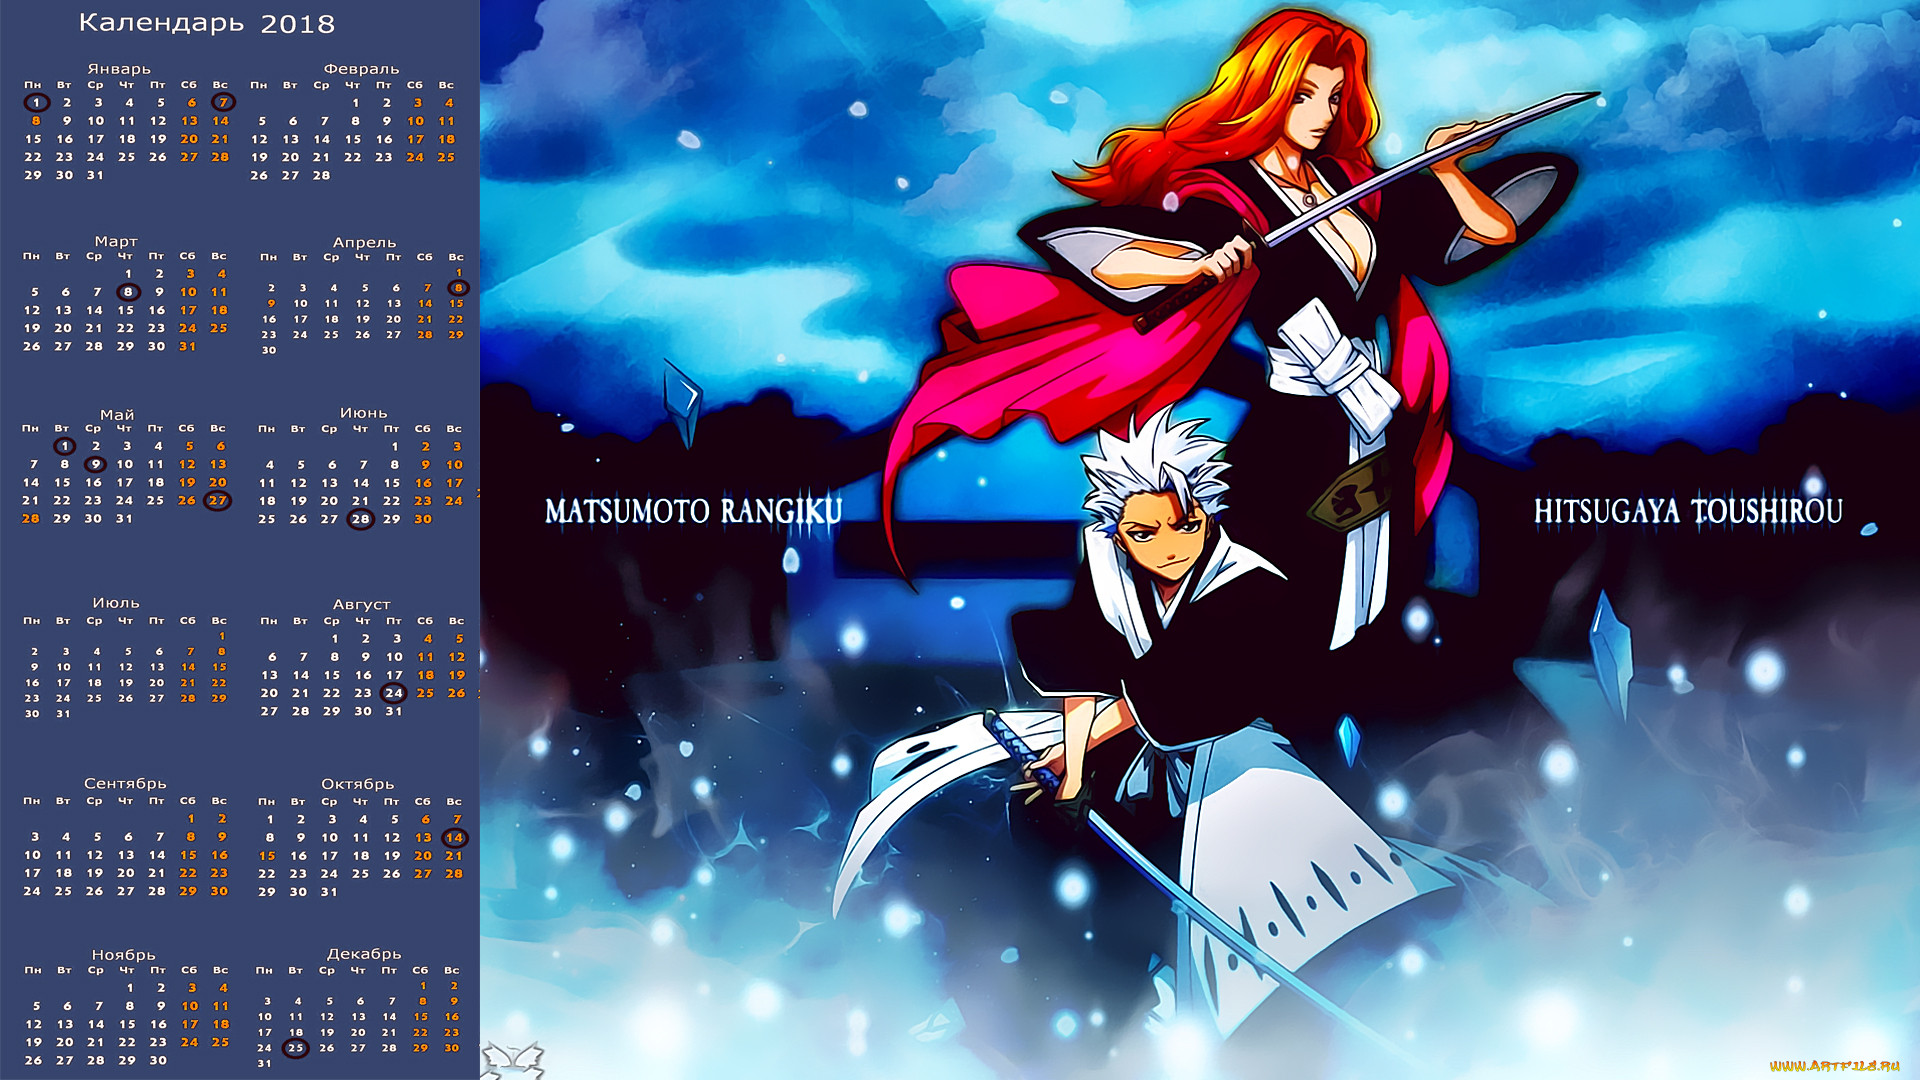The image size is (1920, 1080).
Task: Select date 30 in Апрель
Action: (269, 350)
